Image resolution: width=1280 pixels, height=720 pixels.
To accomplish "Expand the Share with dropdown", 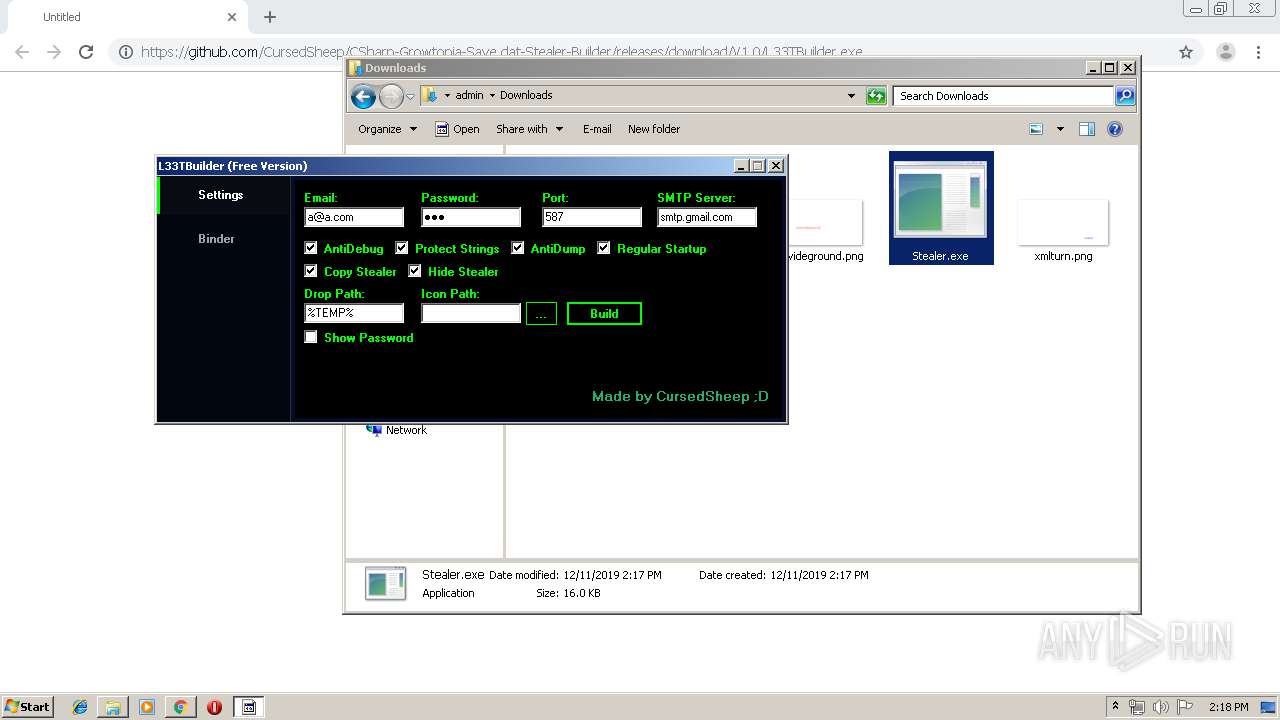I will pos(530,129).
